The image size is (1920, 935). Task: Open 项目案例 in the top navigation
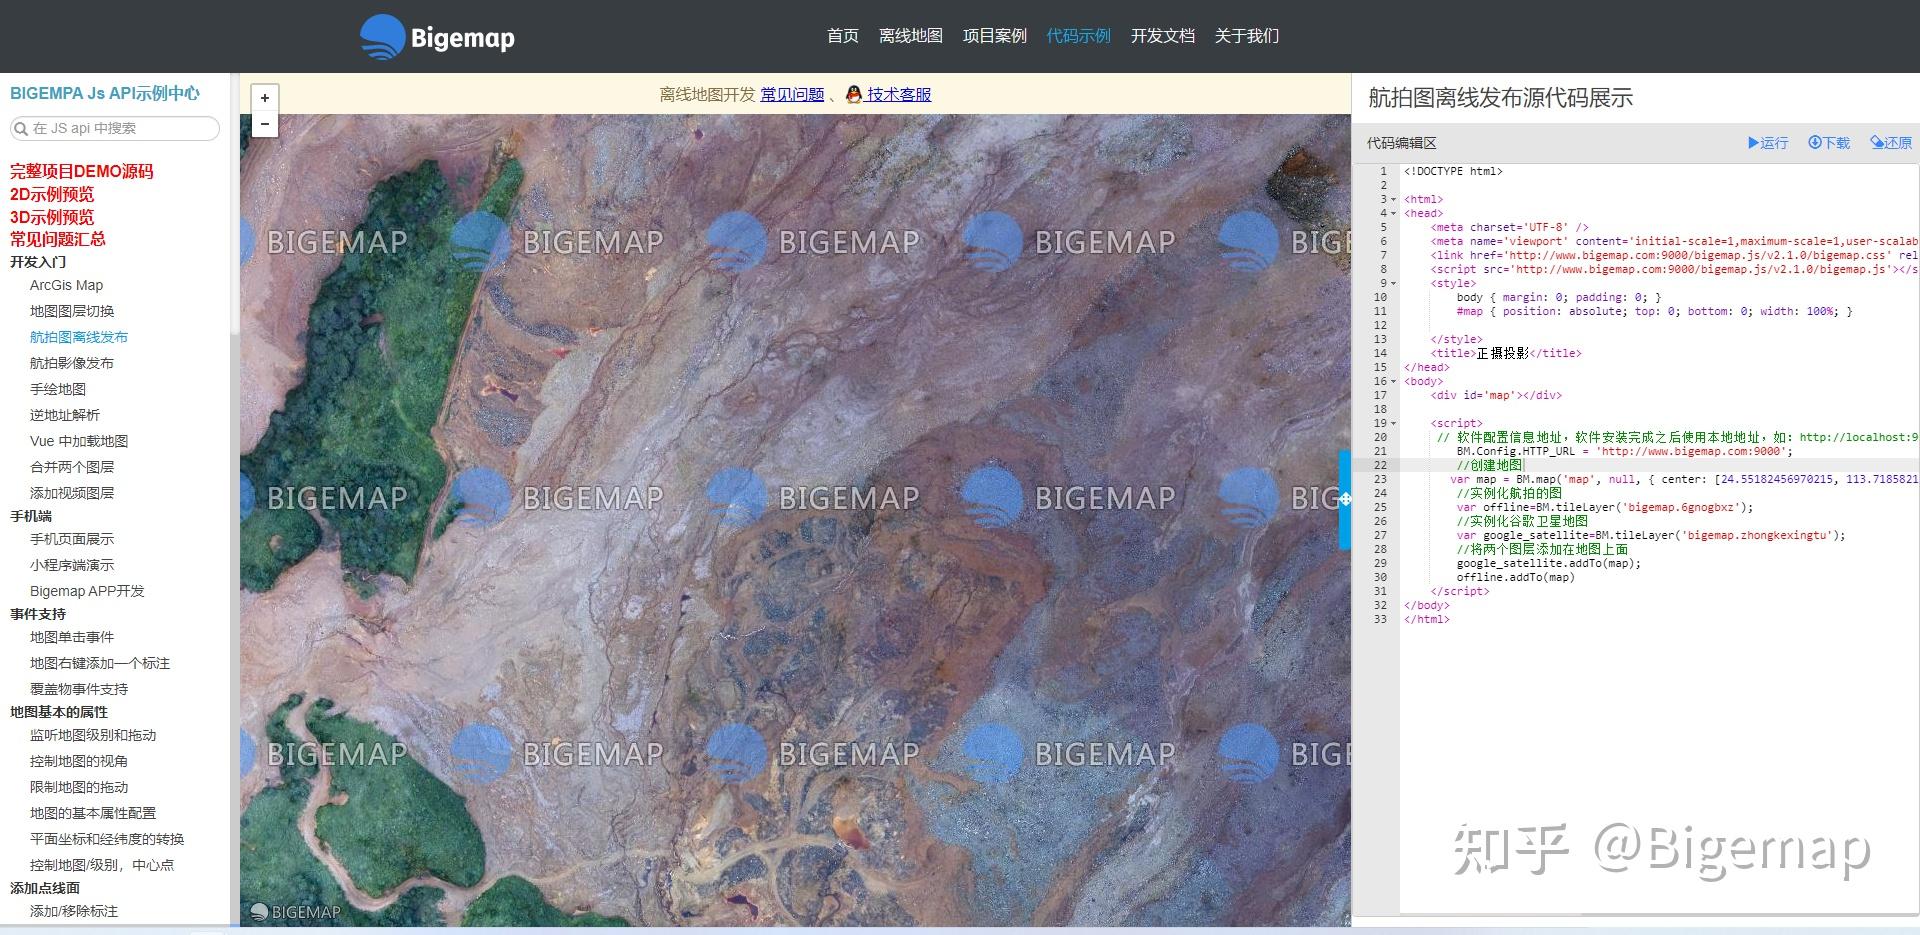tap(995, 36)
